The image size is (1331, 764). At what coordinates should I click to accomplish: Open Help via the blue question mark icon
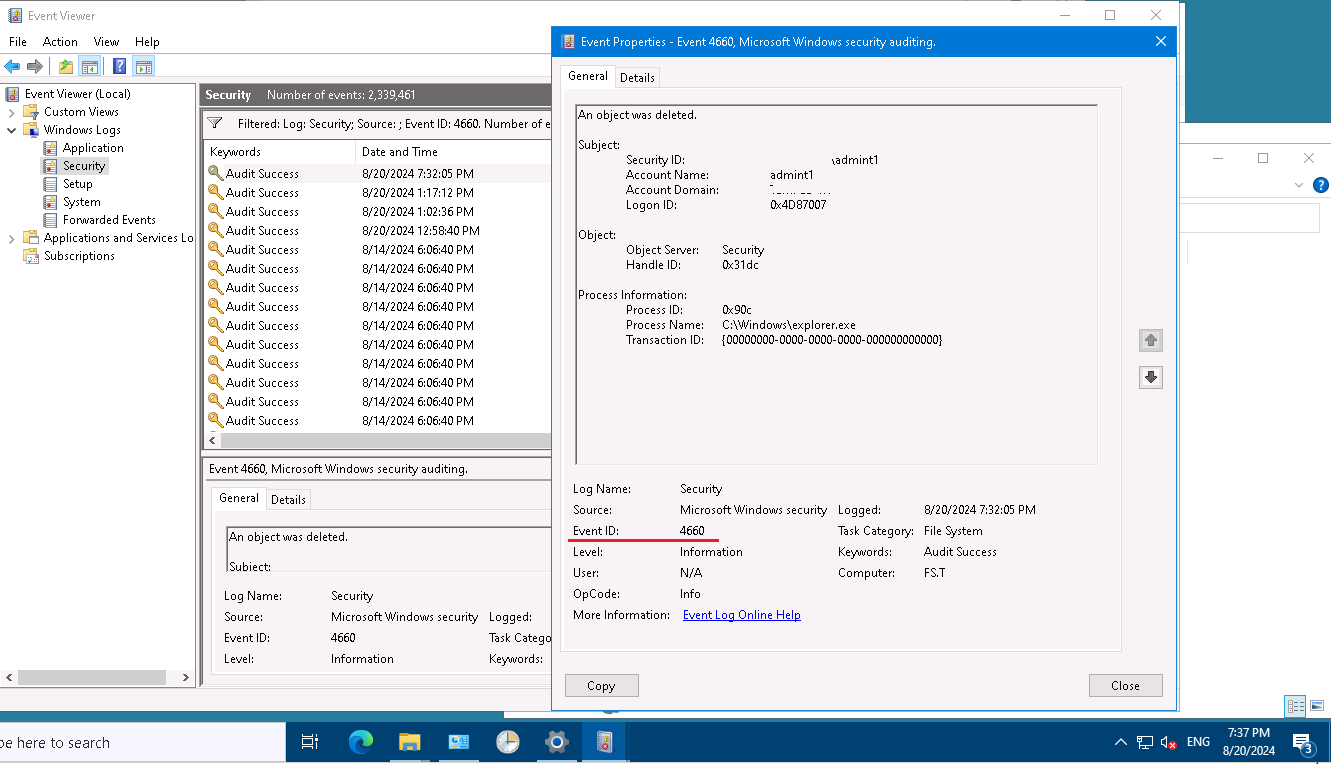click(x=120, y=67)
